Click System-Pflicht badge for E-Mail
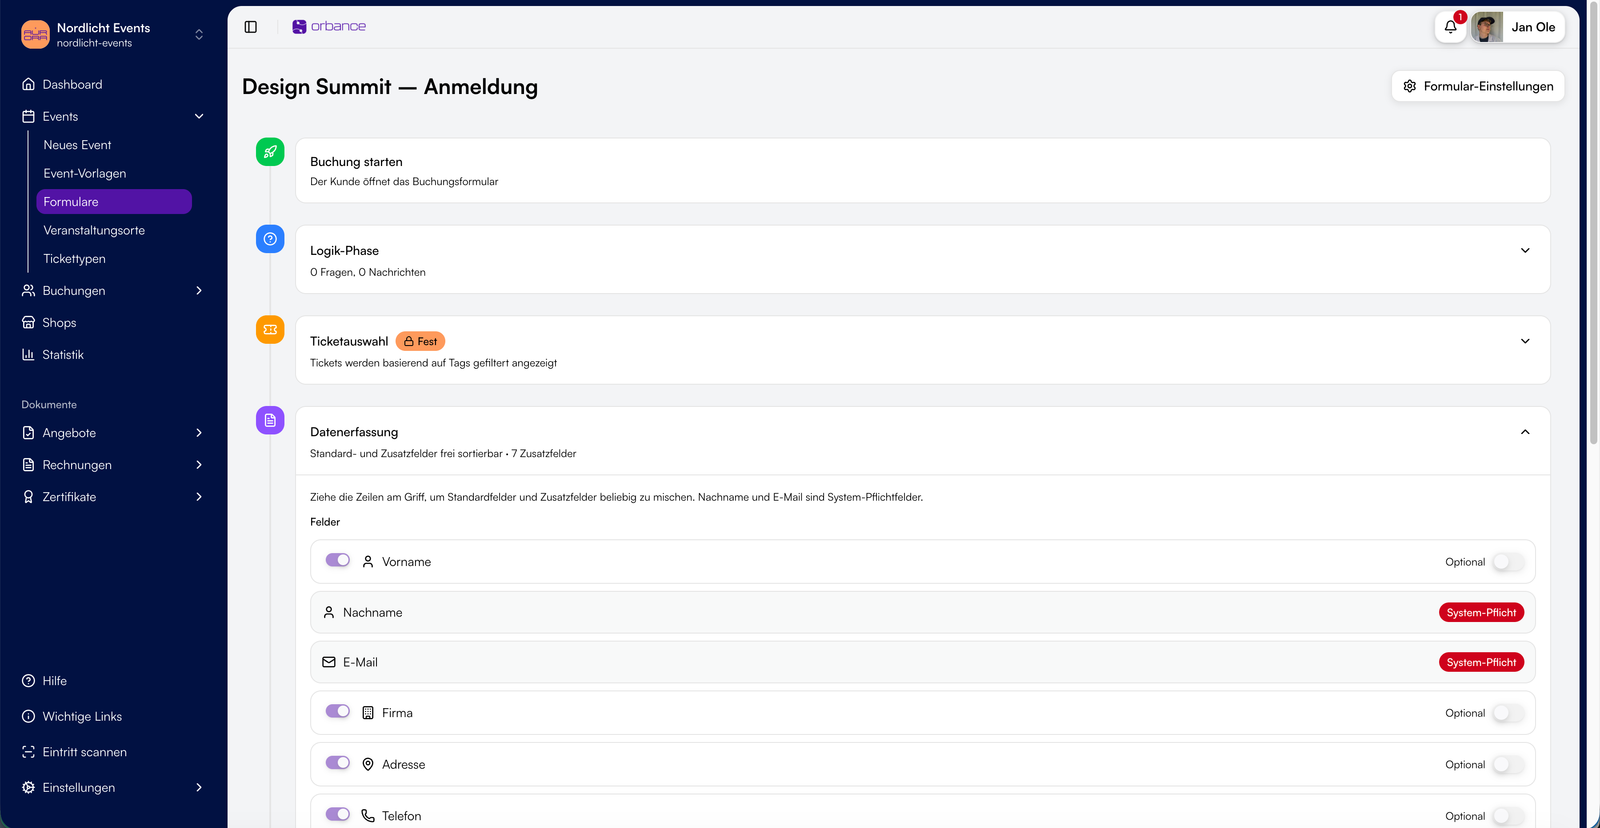This screenshot has width=1600, height=828. tap(1481, 662)
